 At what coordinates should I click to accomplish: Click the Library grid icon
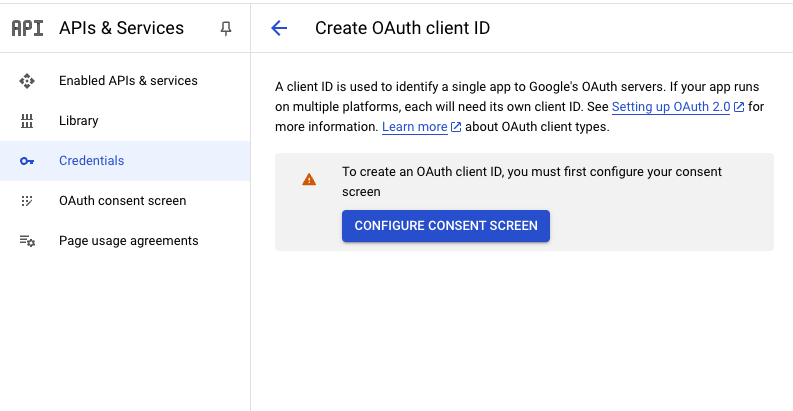pos(27,121)
